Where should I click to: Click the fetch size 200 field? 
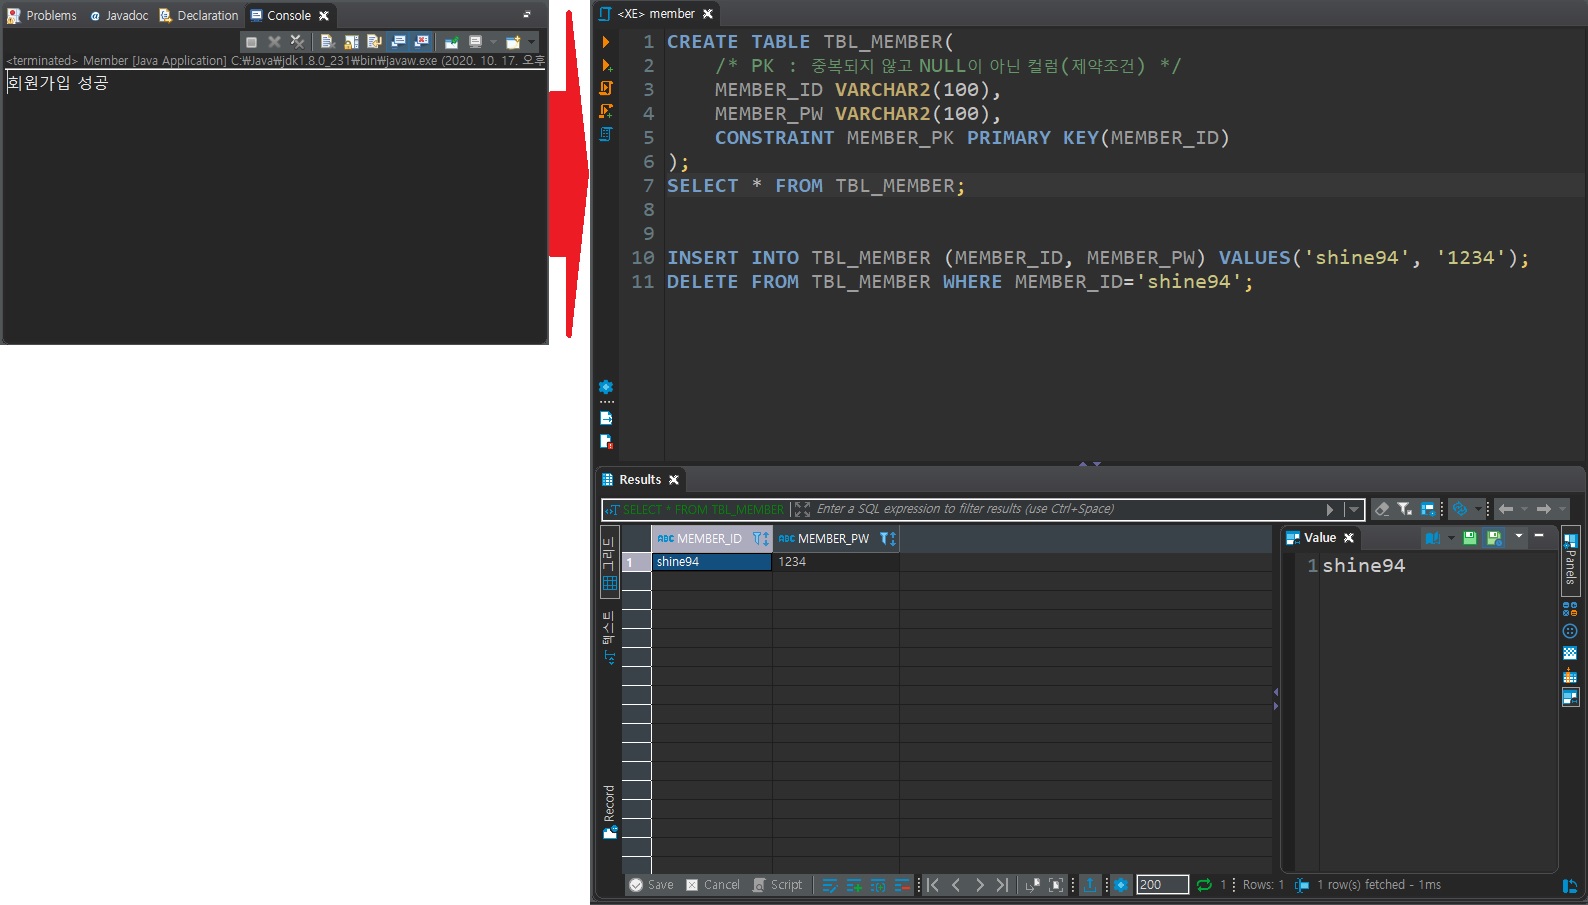coord(1162,885)
